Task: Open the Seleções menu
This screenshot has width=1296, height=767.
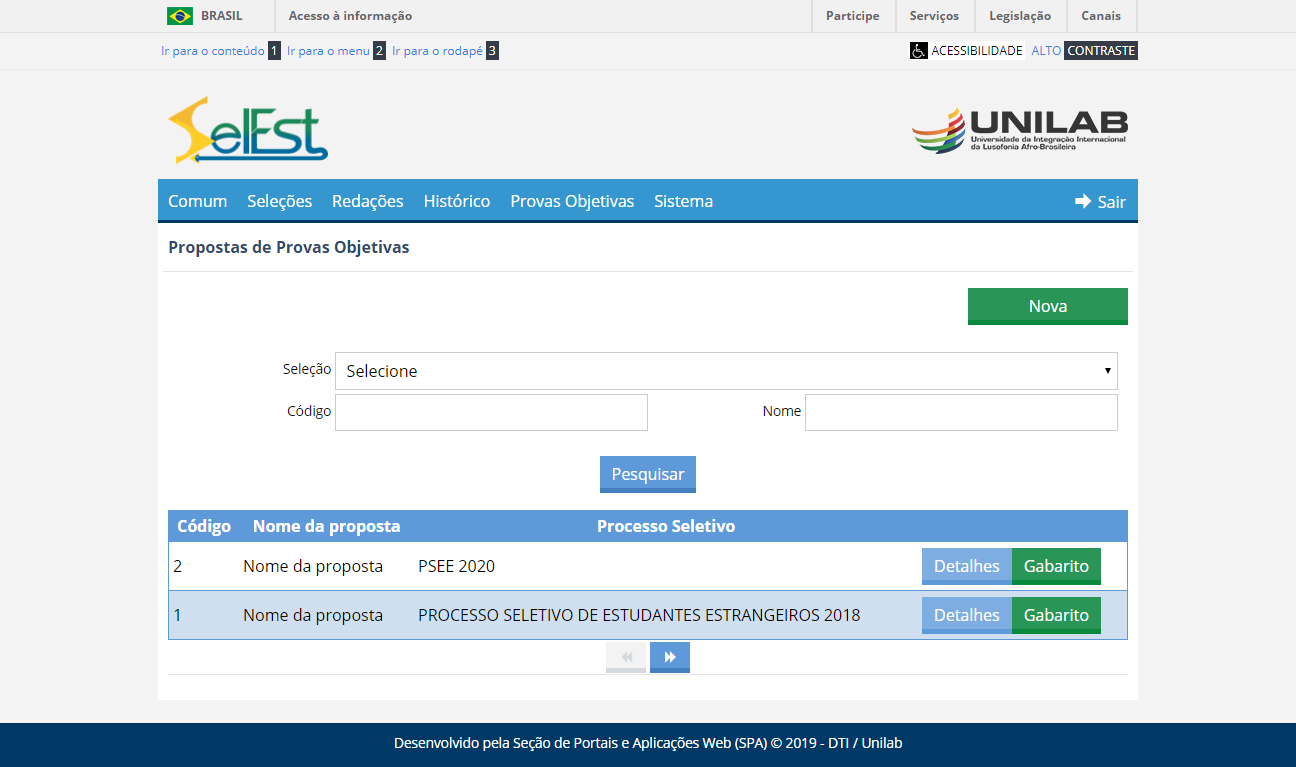Action: (280, 201)
